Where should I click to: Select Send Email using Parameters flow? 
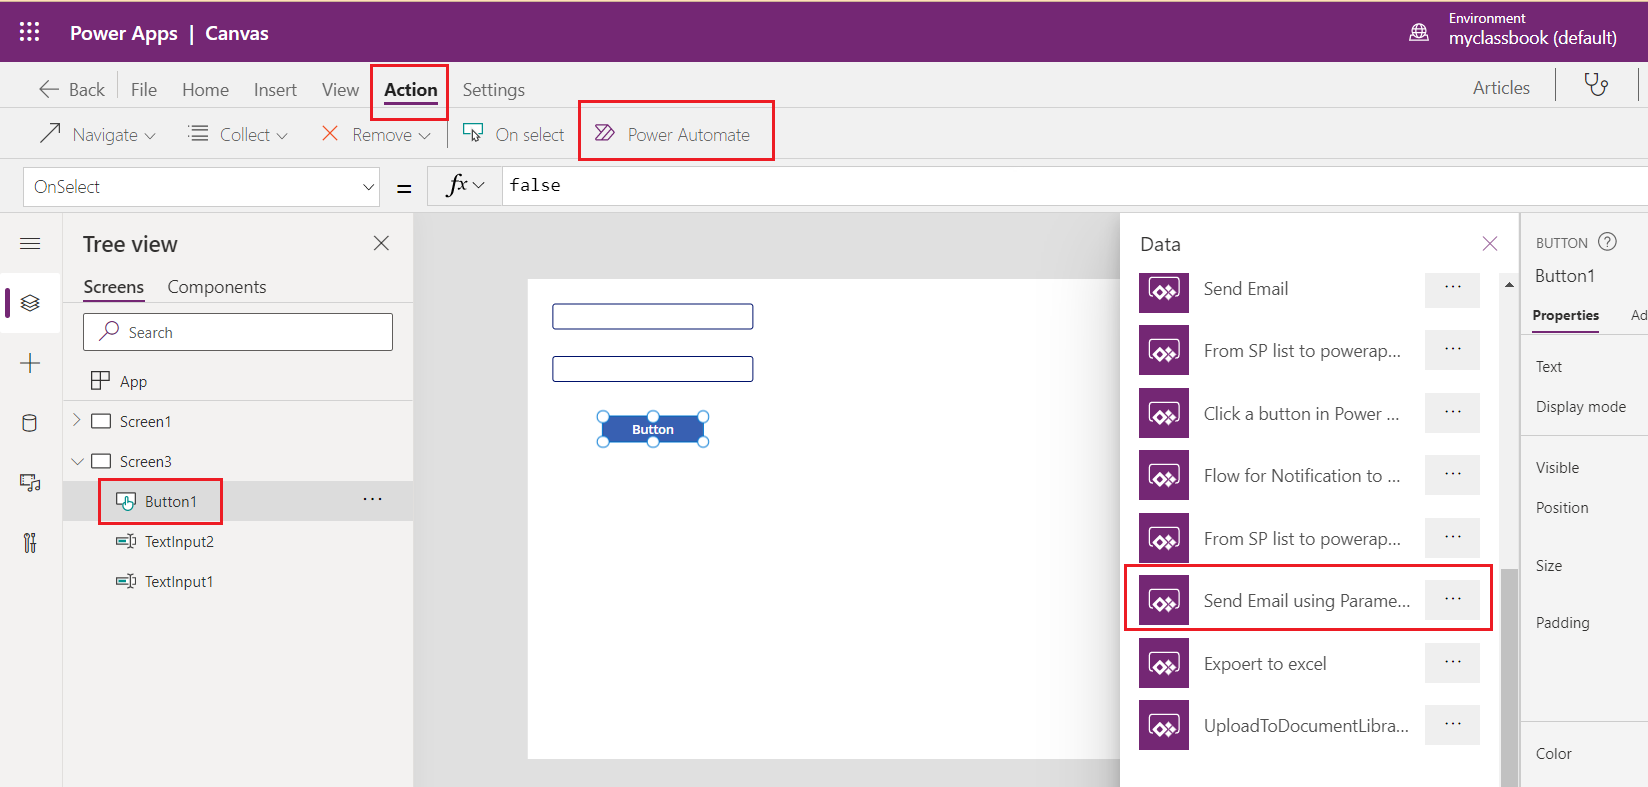[1307, 601]
